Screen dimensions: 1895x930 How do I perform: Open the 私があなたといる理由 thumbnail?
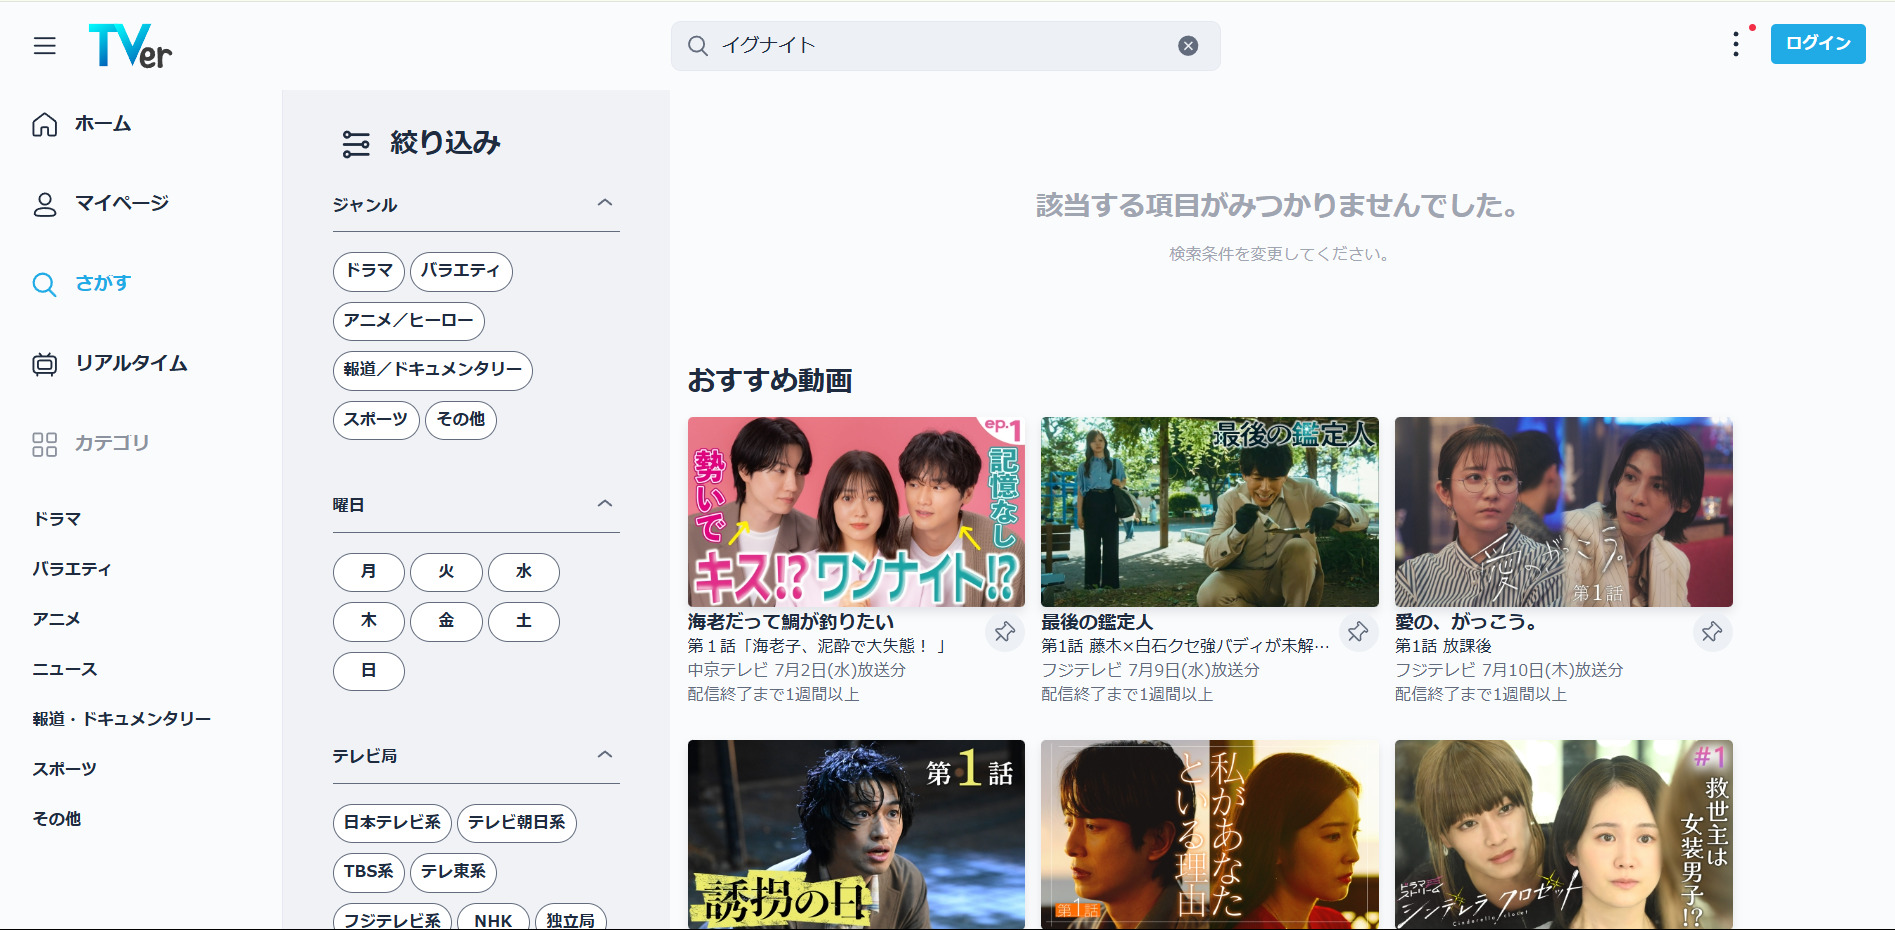tap(1210, 834)
